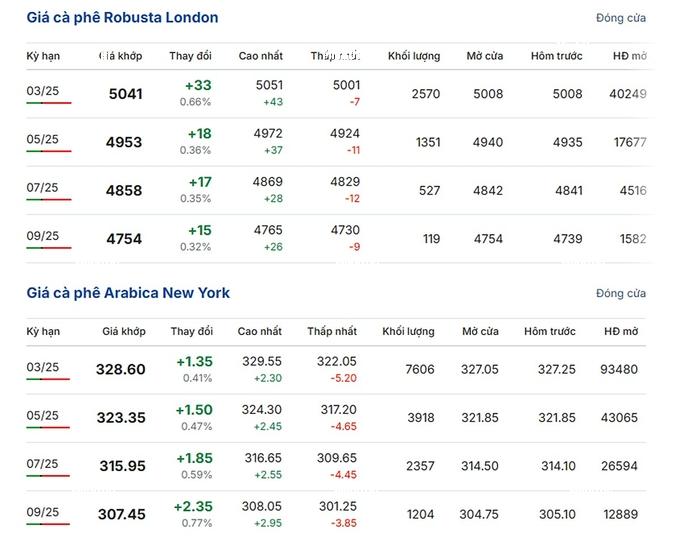
Task: Click Arabica change value +1.85
Action: [x=195, y=458]
